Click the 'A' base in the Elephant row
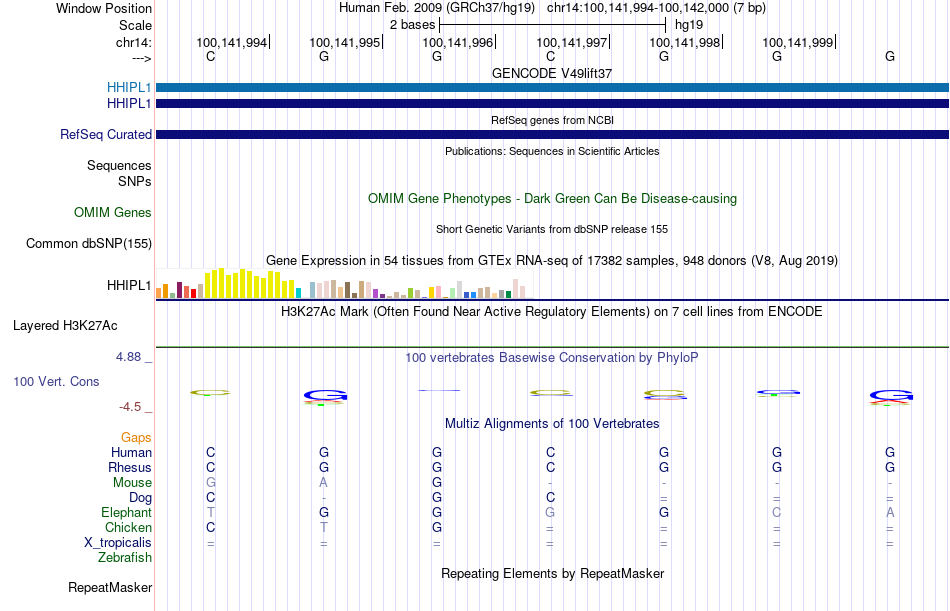 (x=890, y=513)
